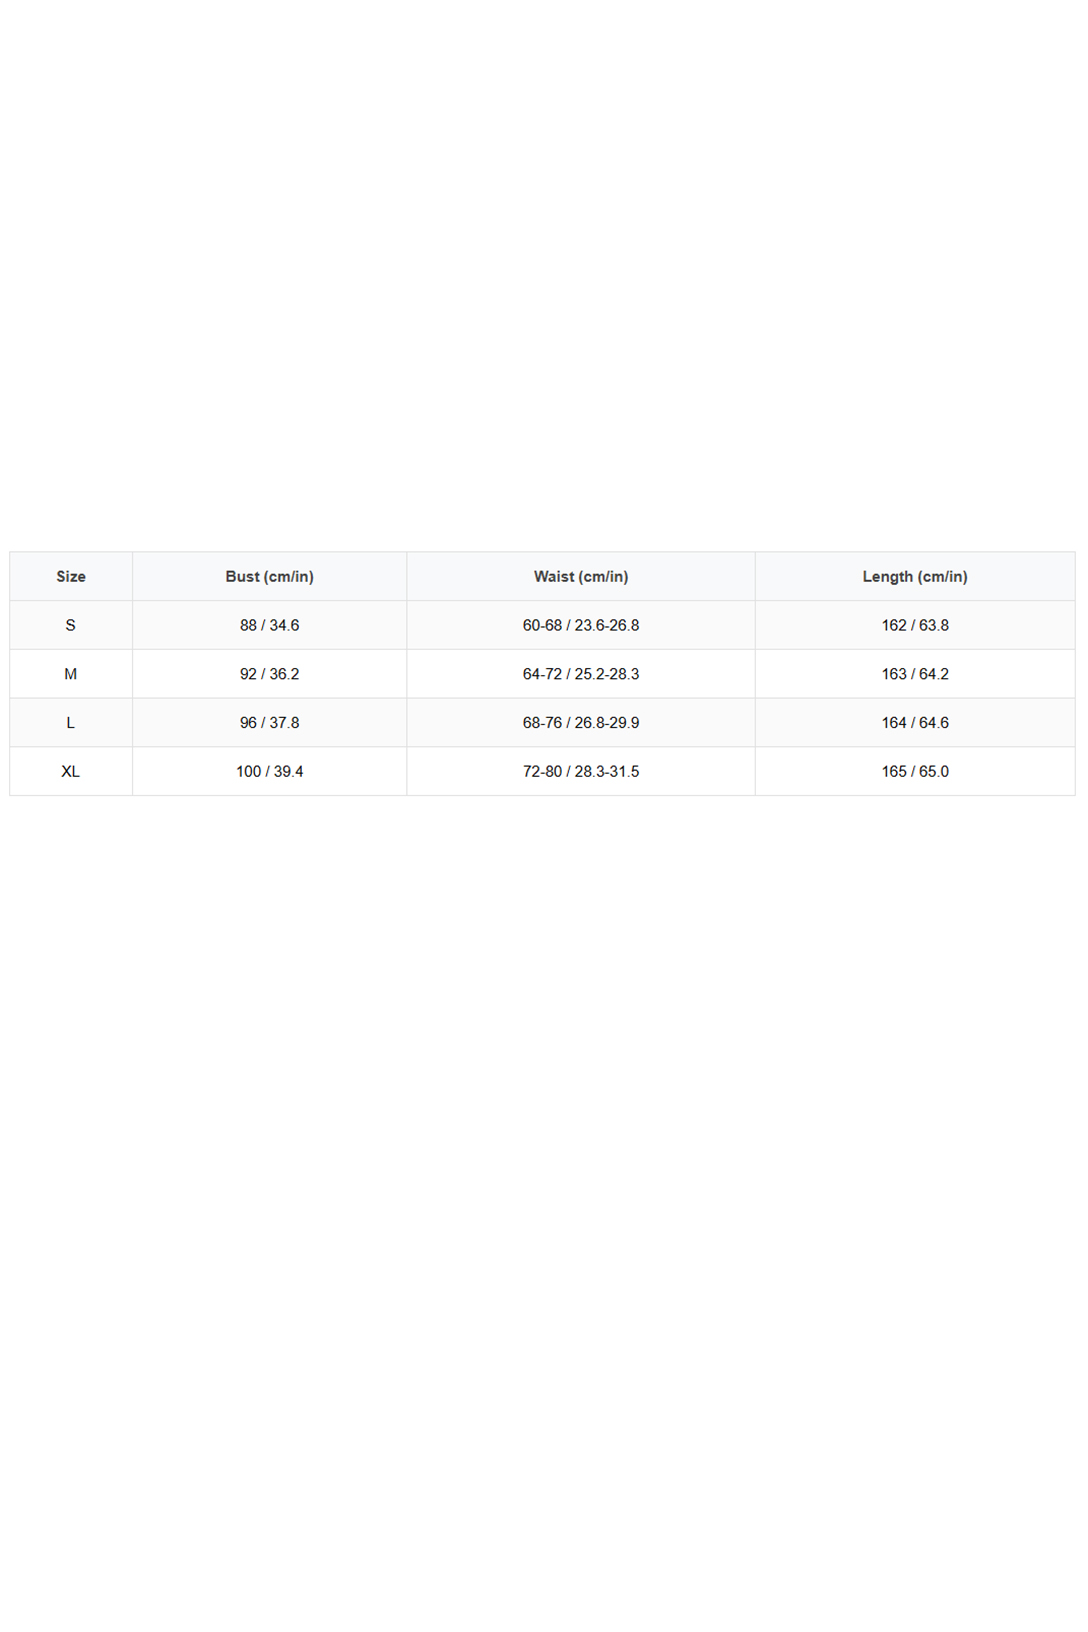The image size is (1088, 1632).
Task: Select the XL size cell
Action: pyautogui.click(x=71, y=771)
